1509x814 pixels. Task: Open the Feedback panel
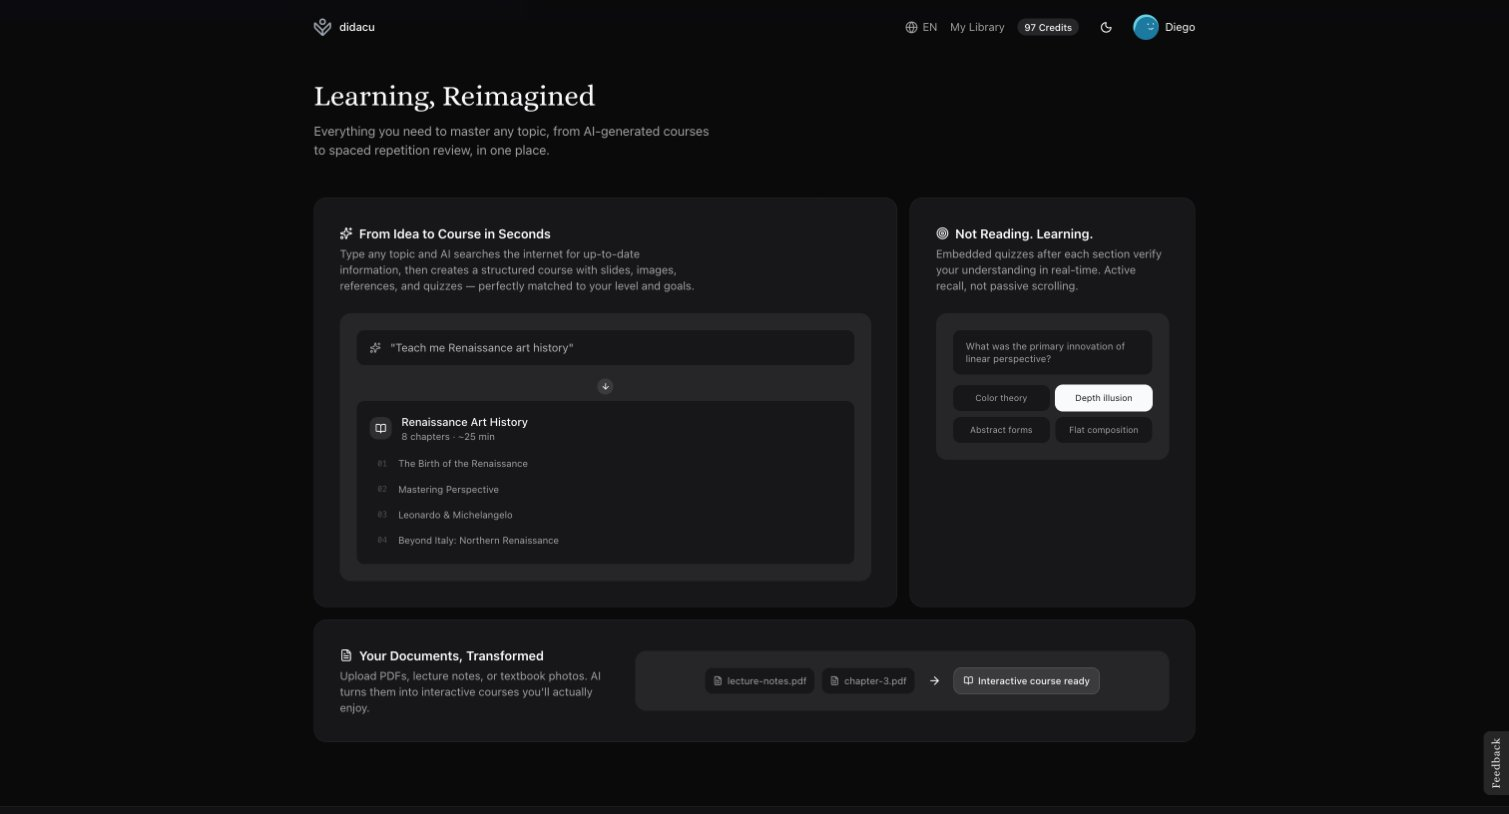click(1495, 762)
